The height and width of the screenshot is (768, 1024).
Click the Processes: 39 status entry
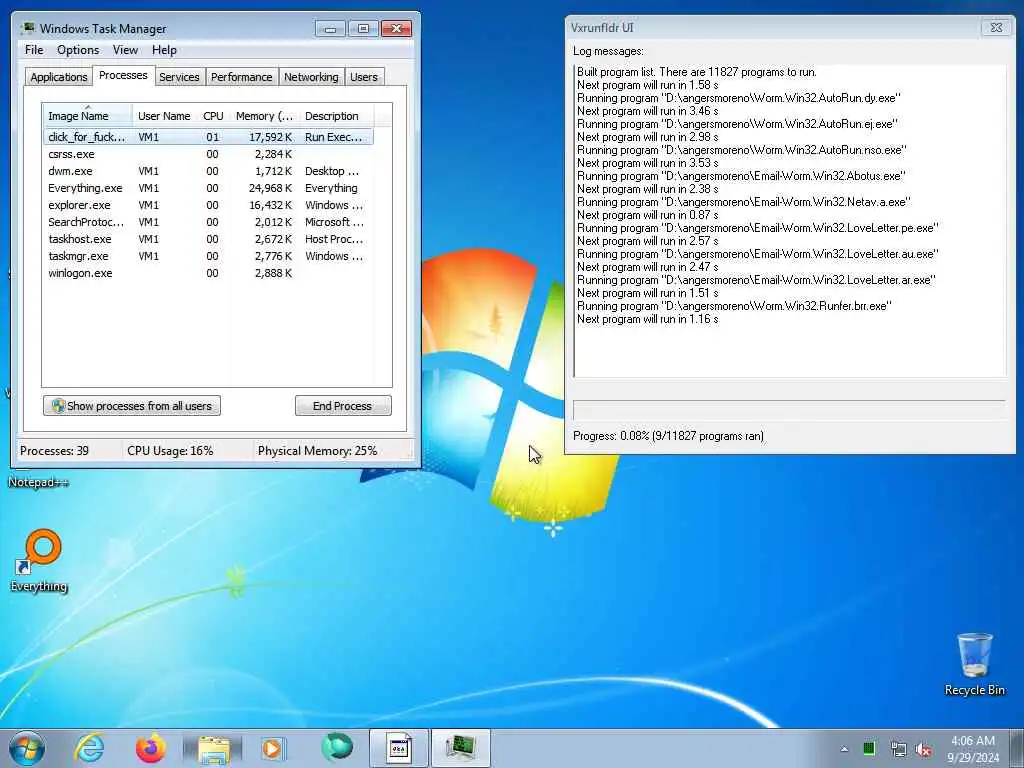click(54, 451)
